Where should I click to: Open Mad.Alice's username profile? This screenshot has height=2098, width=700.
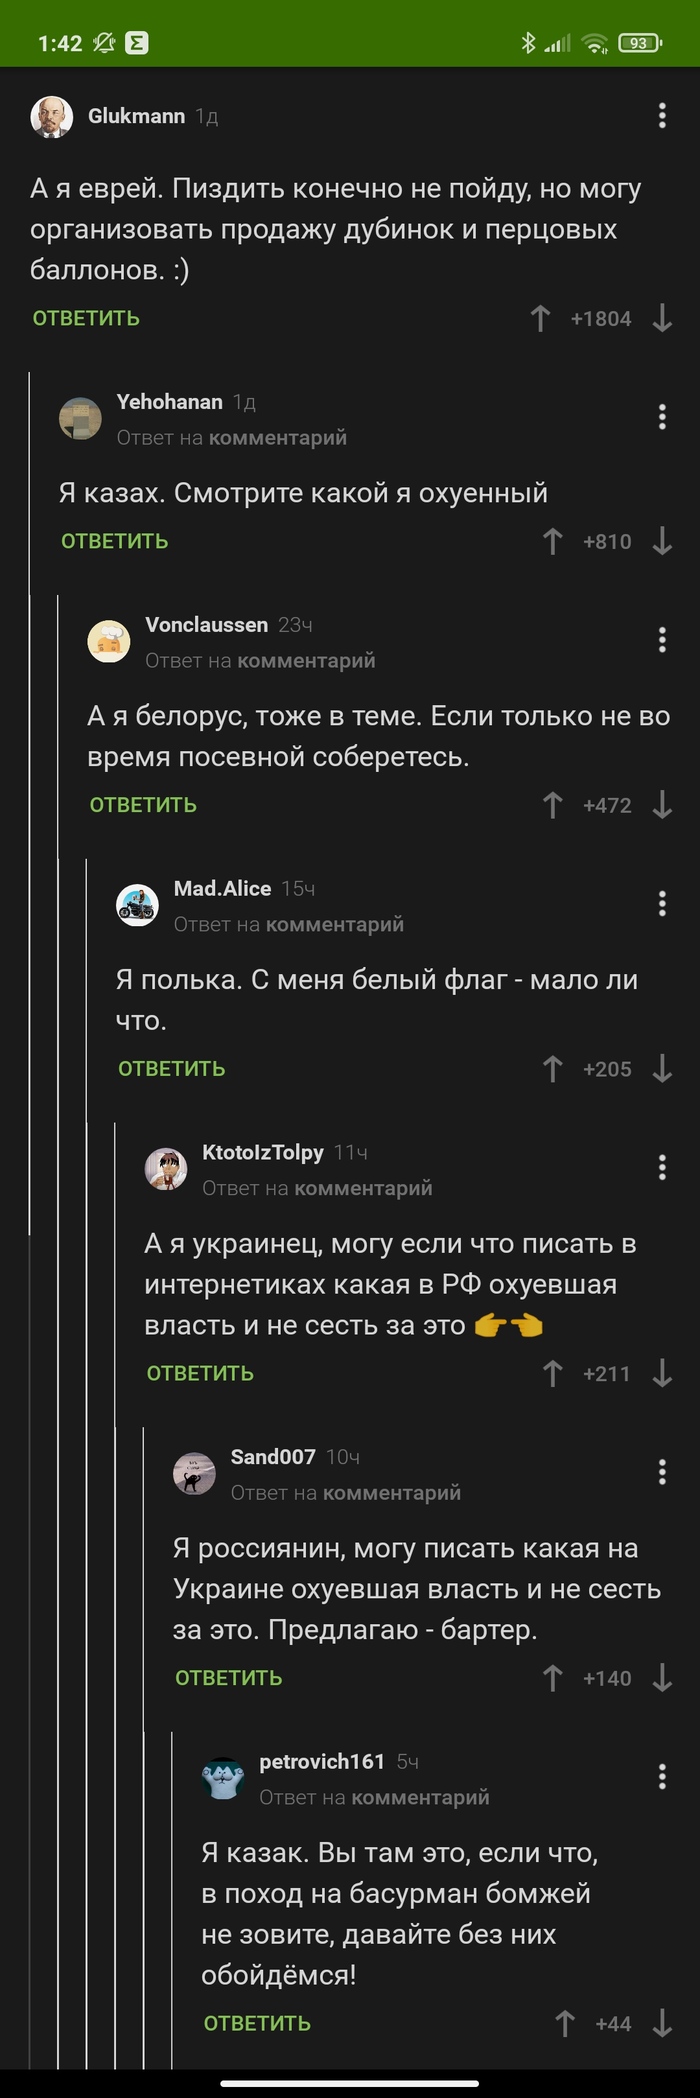(222, 889)
